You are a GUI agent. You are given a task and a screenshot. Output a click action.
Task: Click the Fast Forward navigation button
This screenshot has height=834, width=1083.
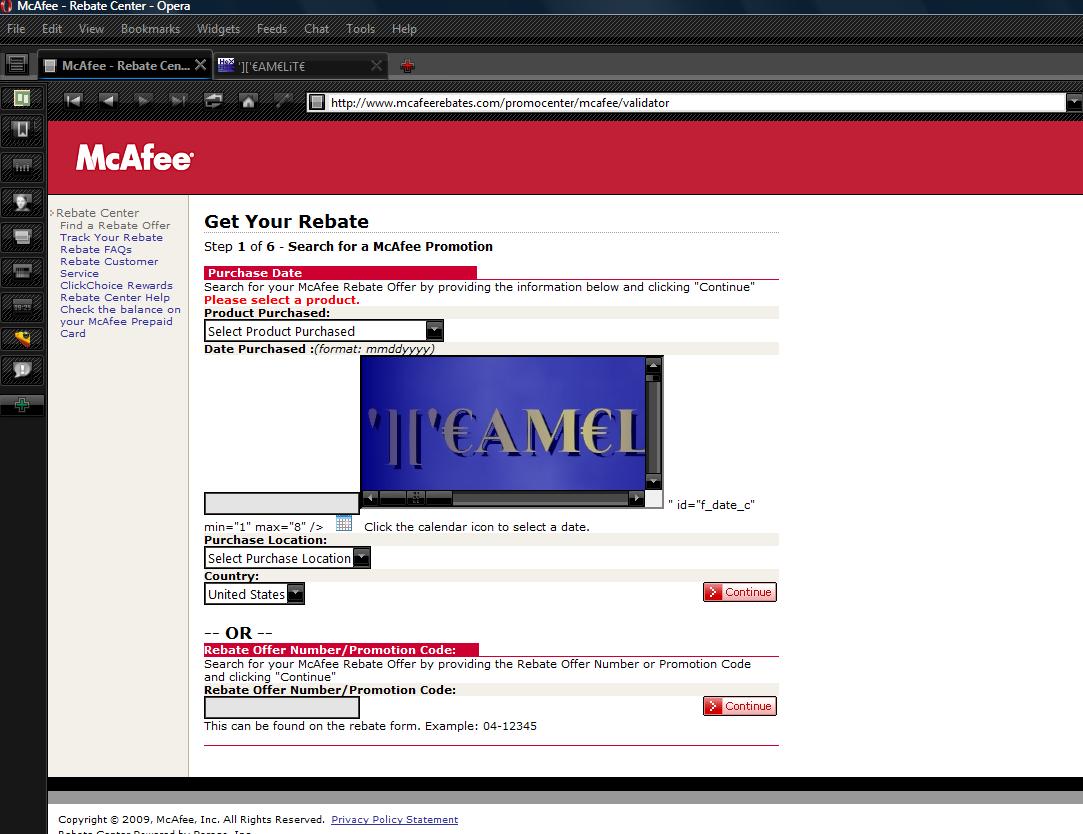178,101
